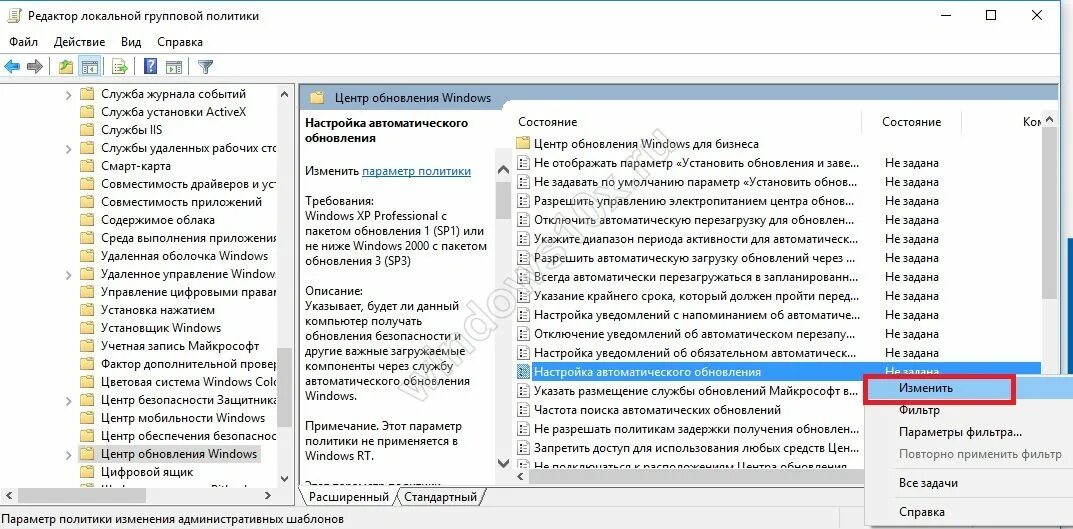The image size is (1073, 529).
Task: Click tree horizontal scrollbar left arrow
Action: (x=8, y=495)
